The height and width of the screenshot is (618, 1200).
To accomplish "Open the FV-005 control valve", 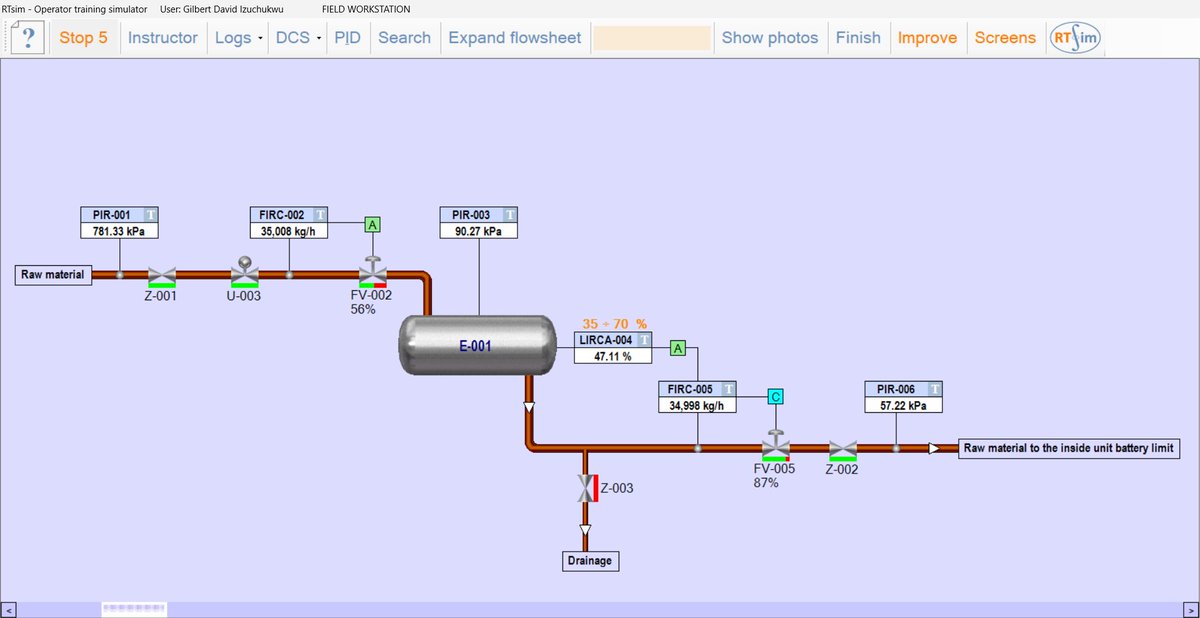I will 775,445.
